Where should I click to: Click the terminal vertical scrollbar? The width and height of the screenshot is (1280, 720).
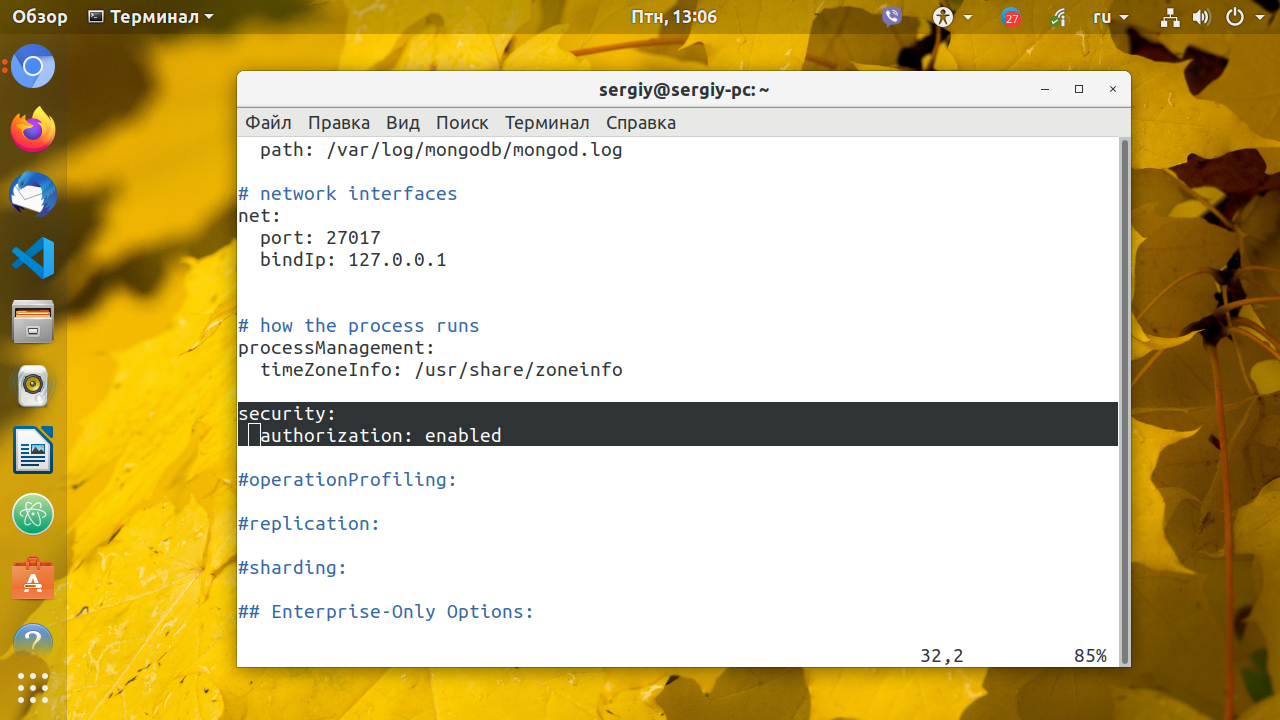(x=1124, y=400)
